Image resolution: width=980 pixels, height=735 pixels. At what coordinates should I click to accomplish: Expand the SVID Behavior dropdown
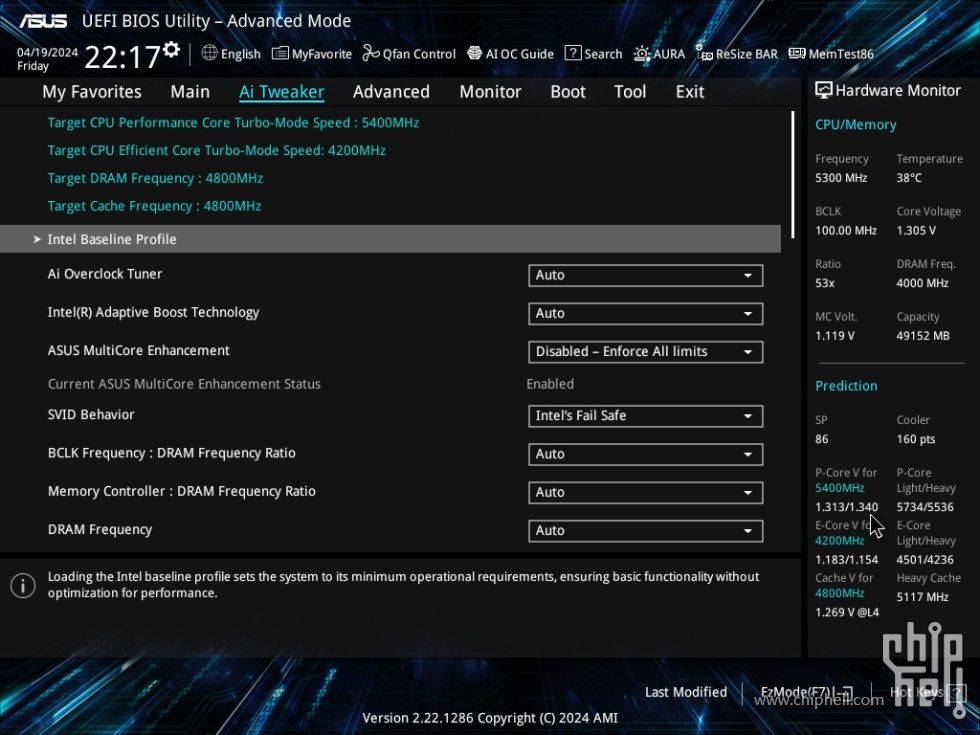[645, 416]
